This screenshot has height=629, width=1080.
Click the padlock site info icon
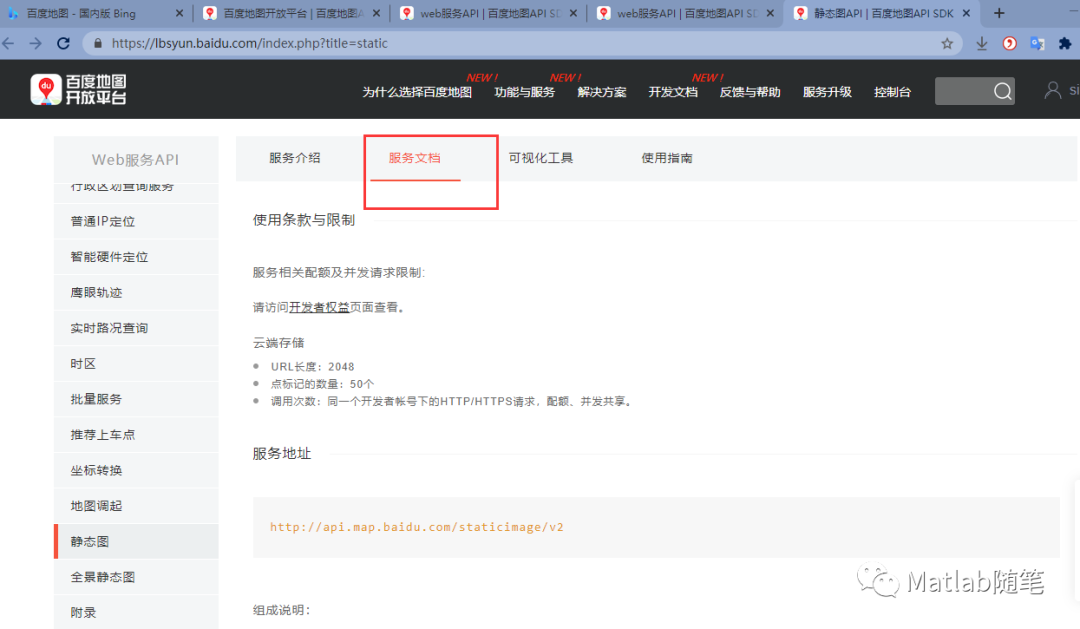[x=98, y=43]
